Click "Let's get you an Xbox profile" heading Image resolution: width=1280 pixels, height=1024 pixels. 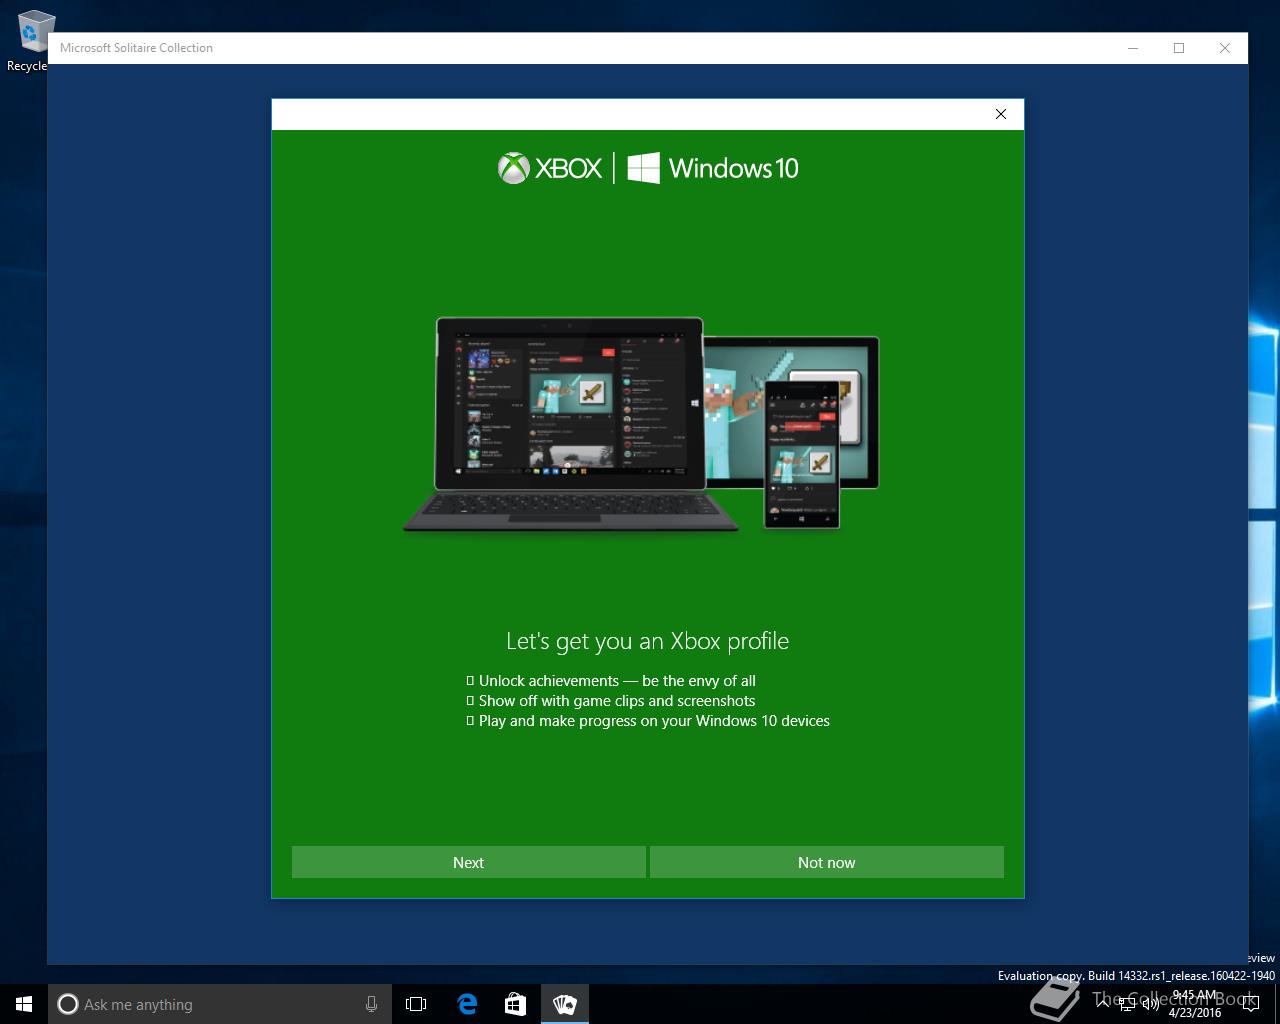pyautogui.click(x=647, y=641)
